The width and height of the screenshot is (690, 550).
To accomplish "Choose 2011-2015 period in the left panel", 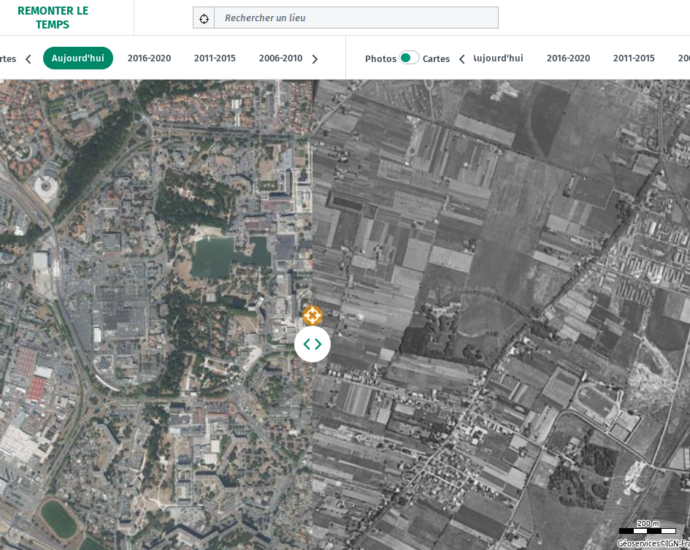I will 215,58.
